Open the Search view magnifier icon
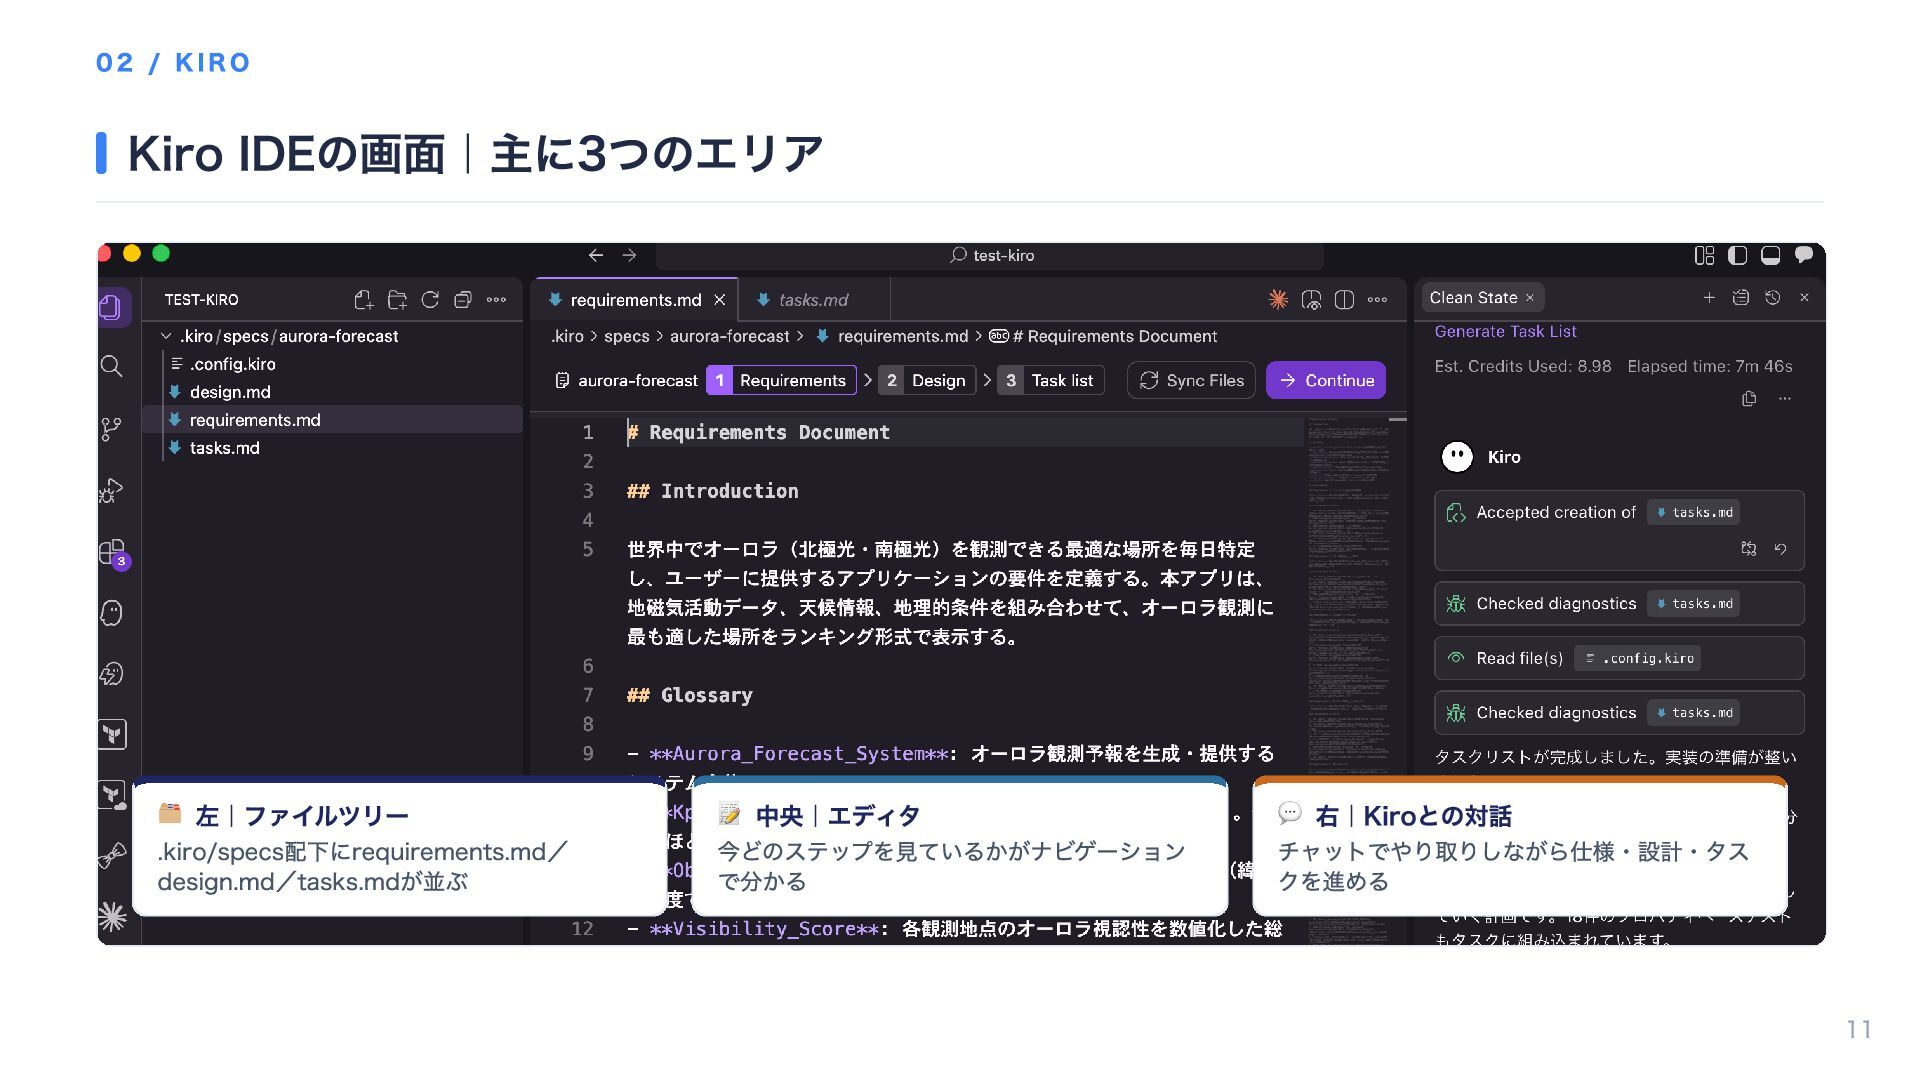The width and height of the screenshot is (1920, 1080). click(112, 367)
